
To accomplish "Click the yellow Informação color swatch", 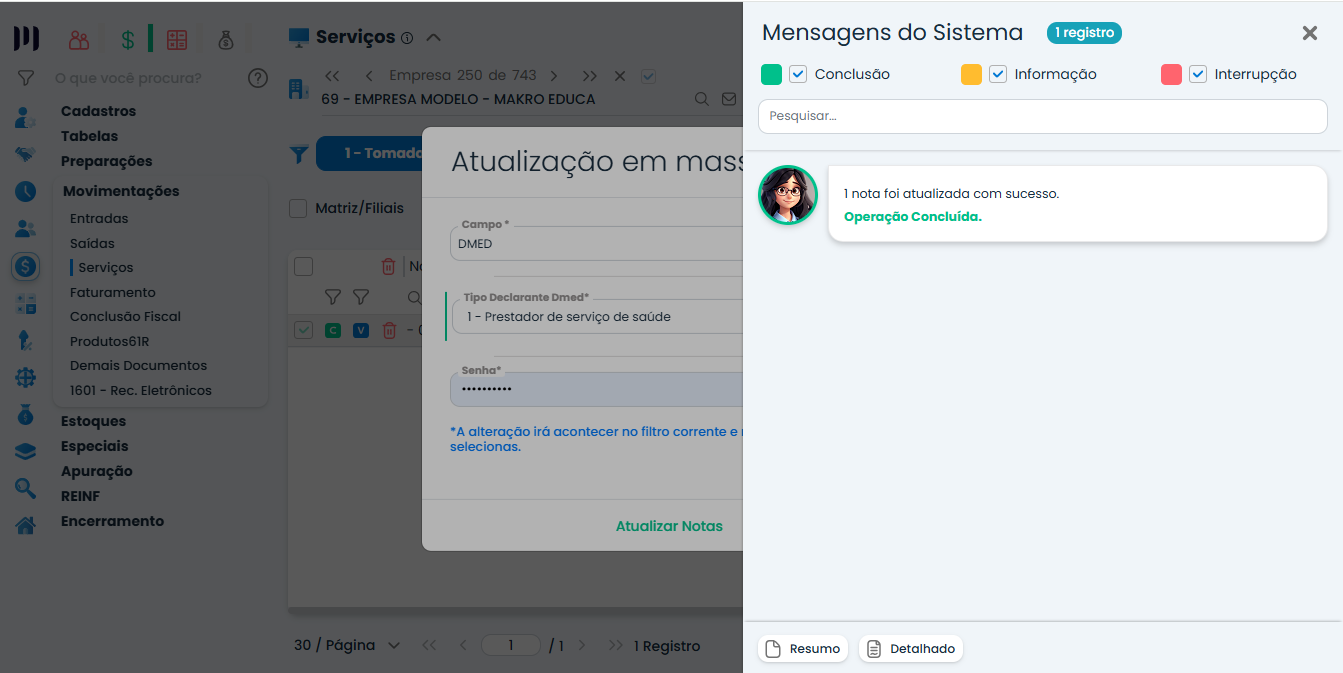I will [x=971, y=74].
